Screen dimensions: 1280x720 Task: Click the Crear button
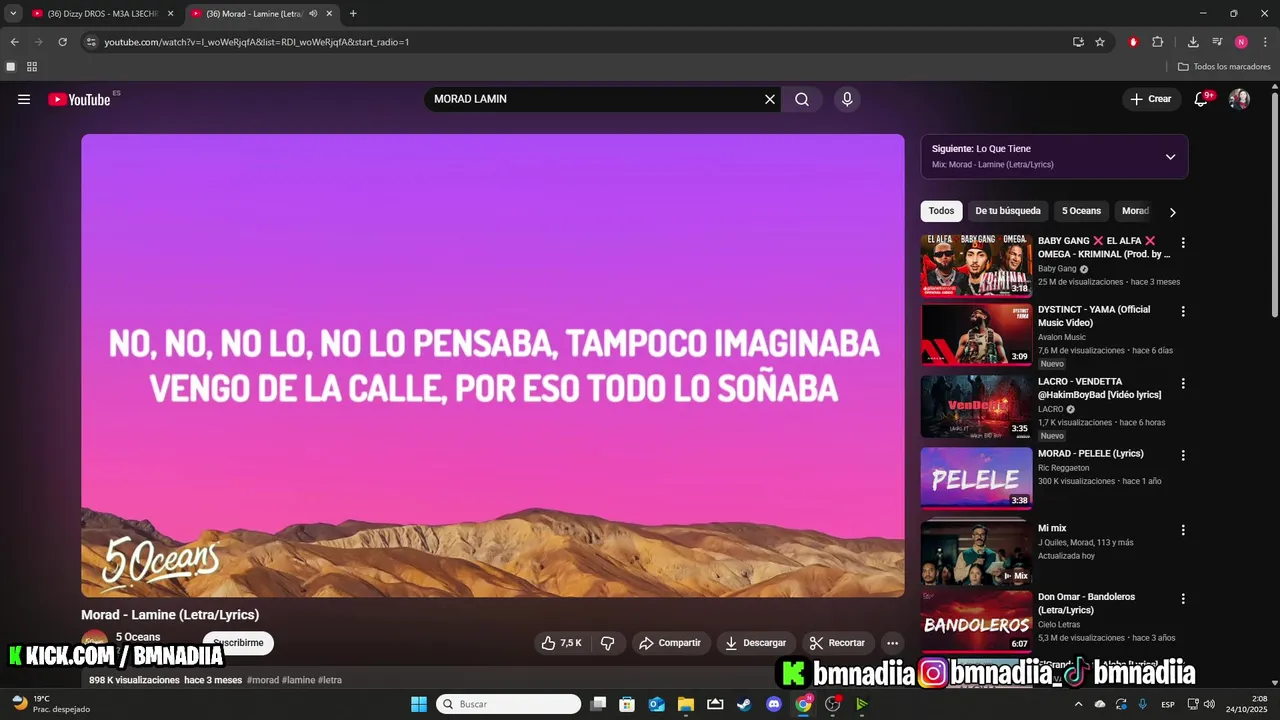(1151, 99)
